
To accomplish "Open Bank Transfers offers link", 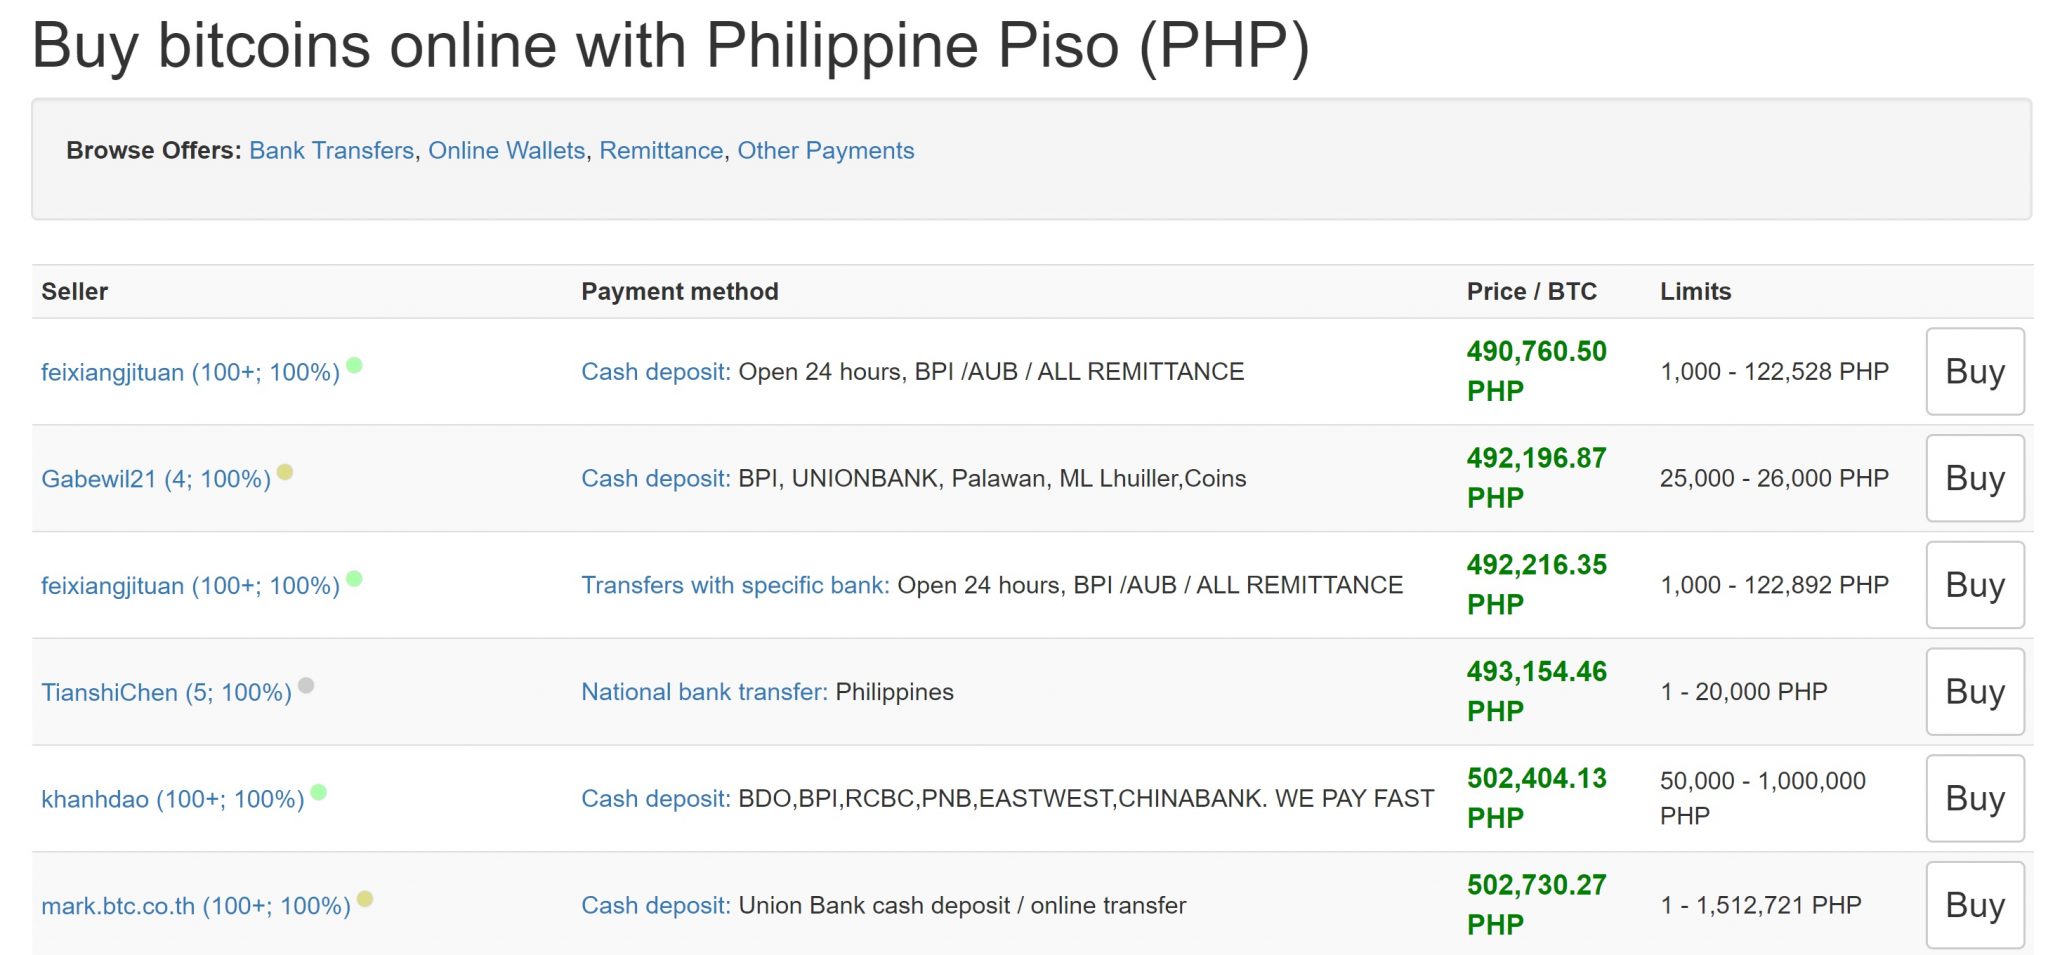I will [x=331, y=150].
